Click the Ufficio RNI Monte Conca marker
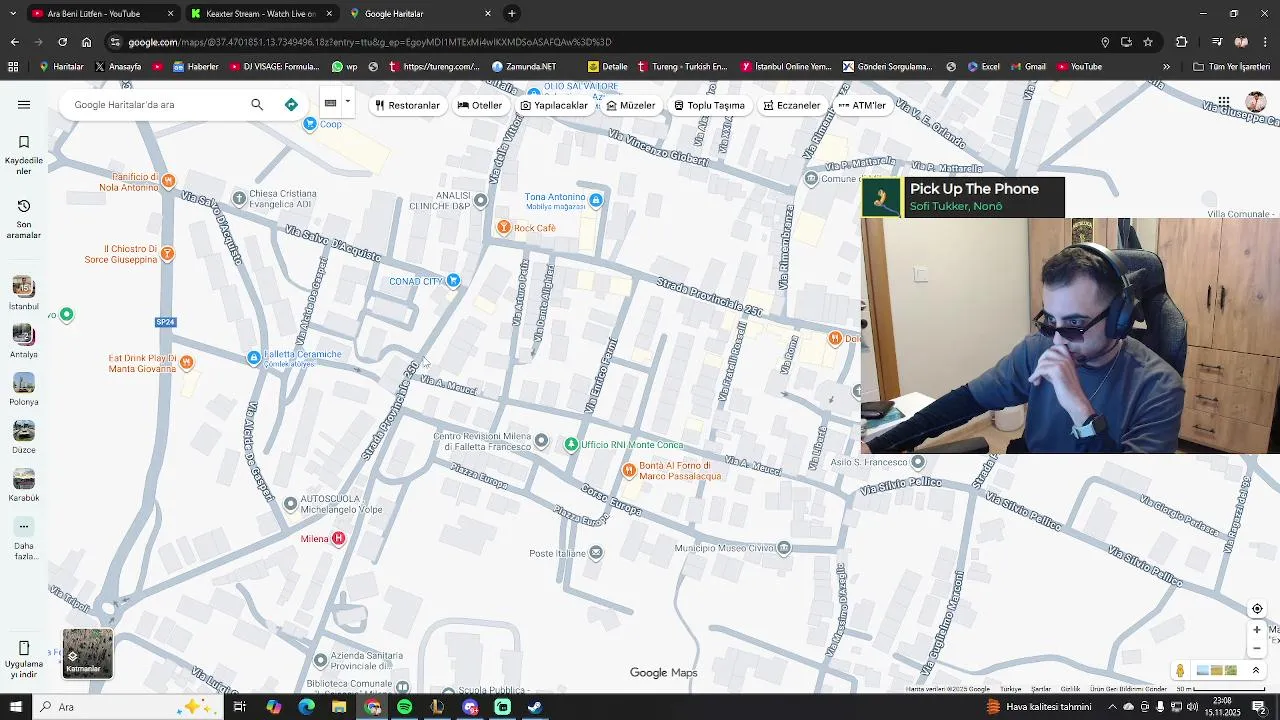Viewport: 1280px width, 720px height. click(x=571, y=444)
